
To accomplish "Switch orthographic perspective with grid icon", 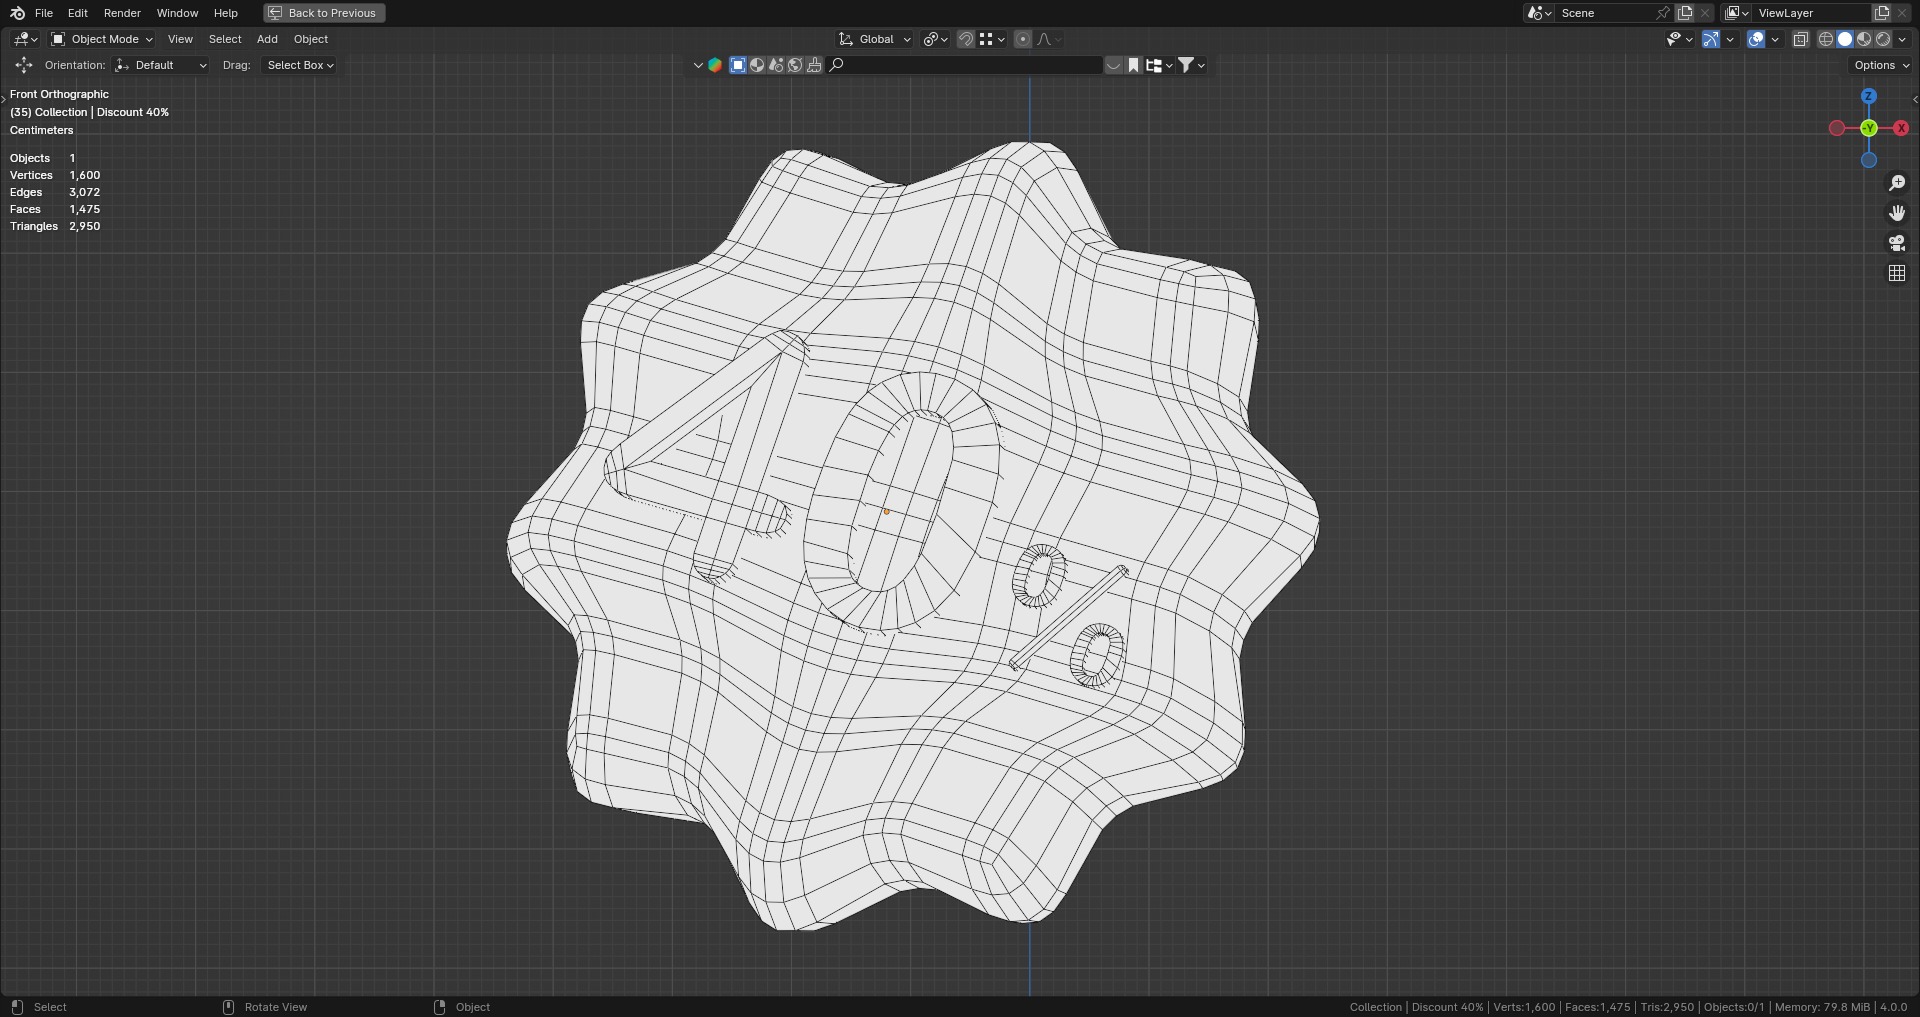I will click(x=1897, y=273).
